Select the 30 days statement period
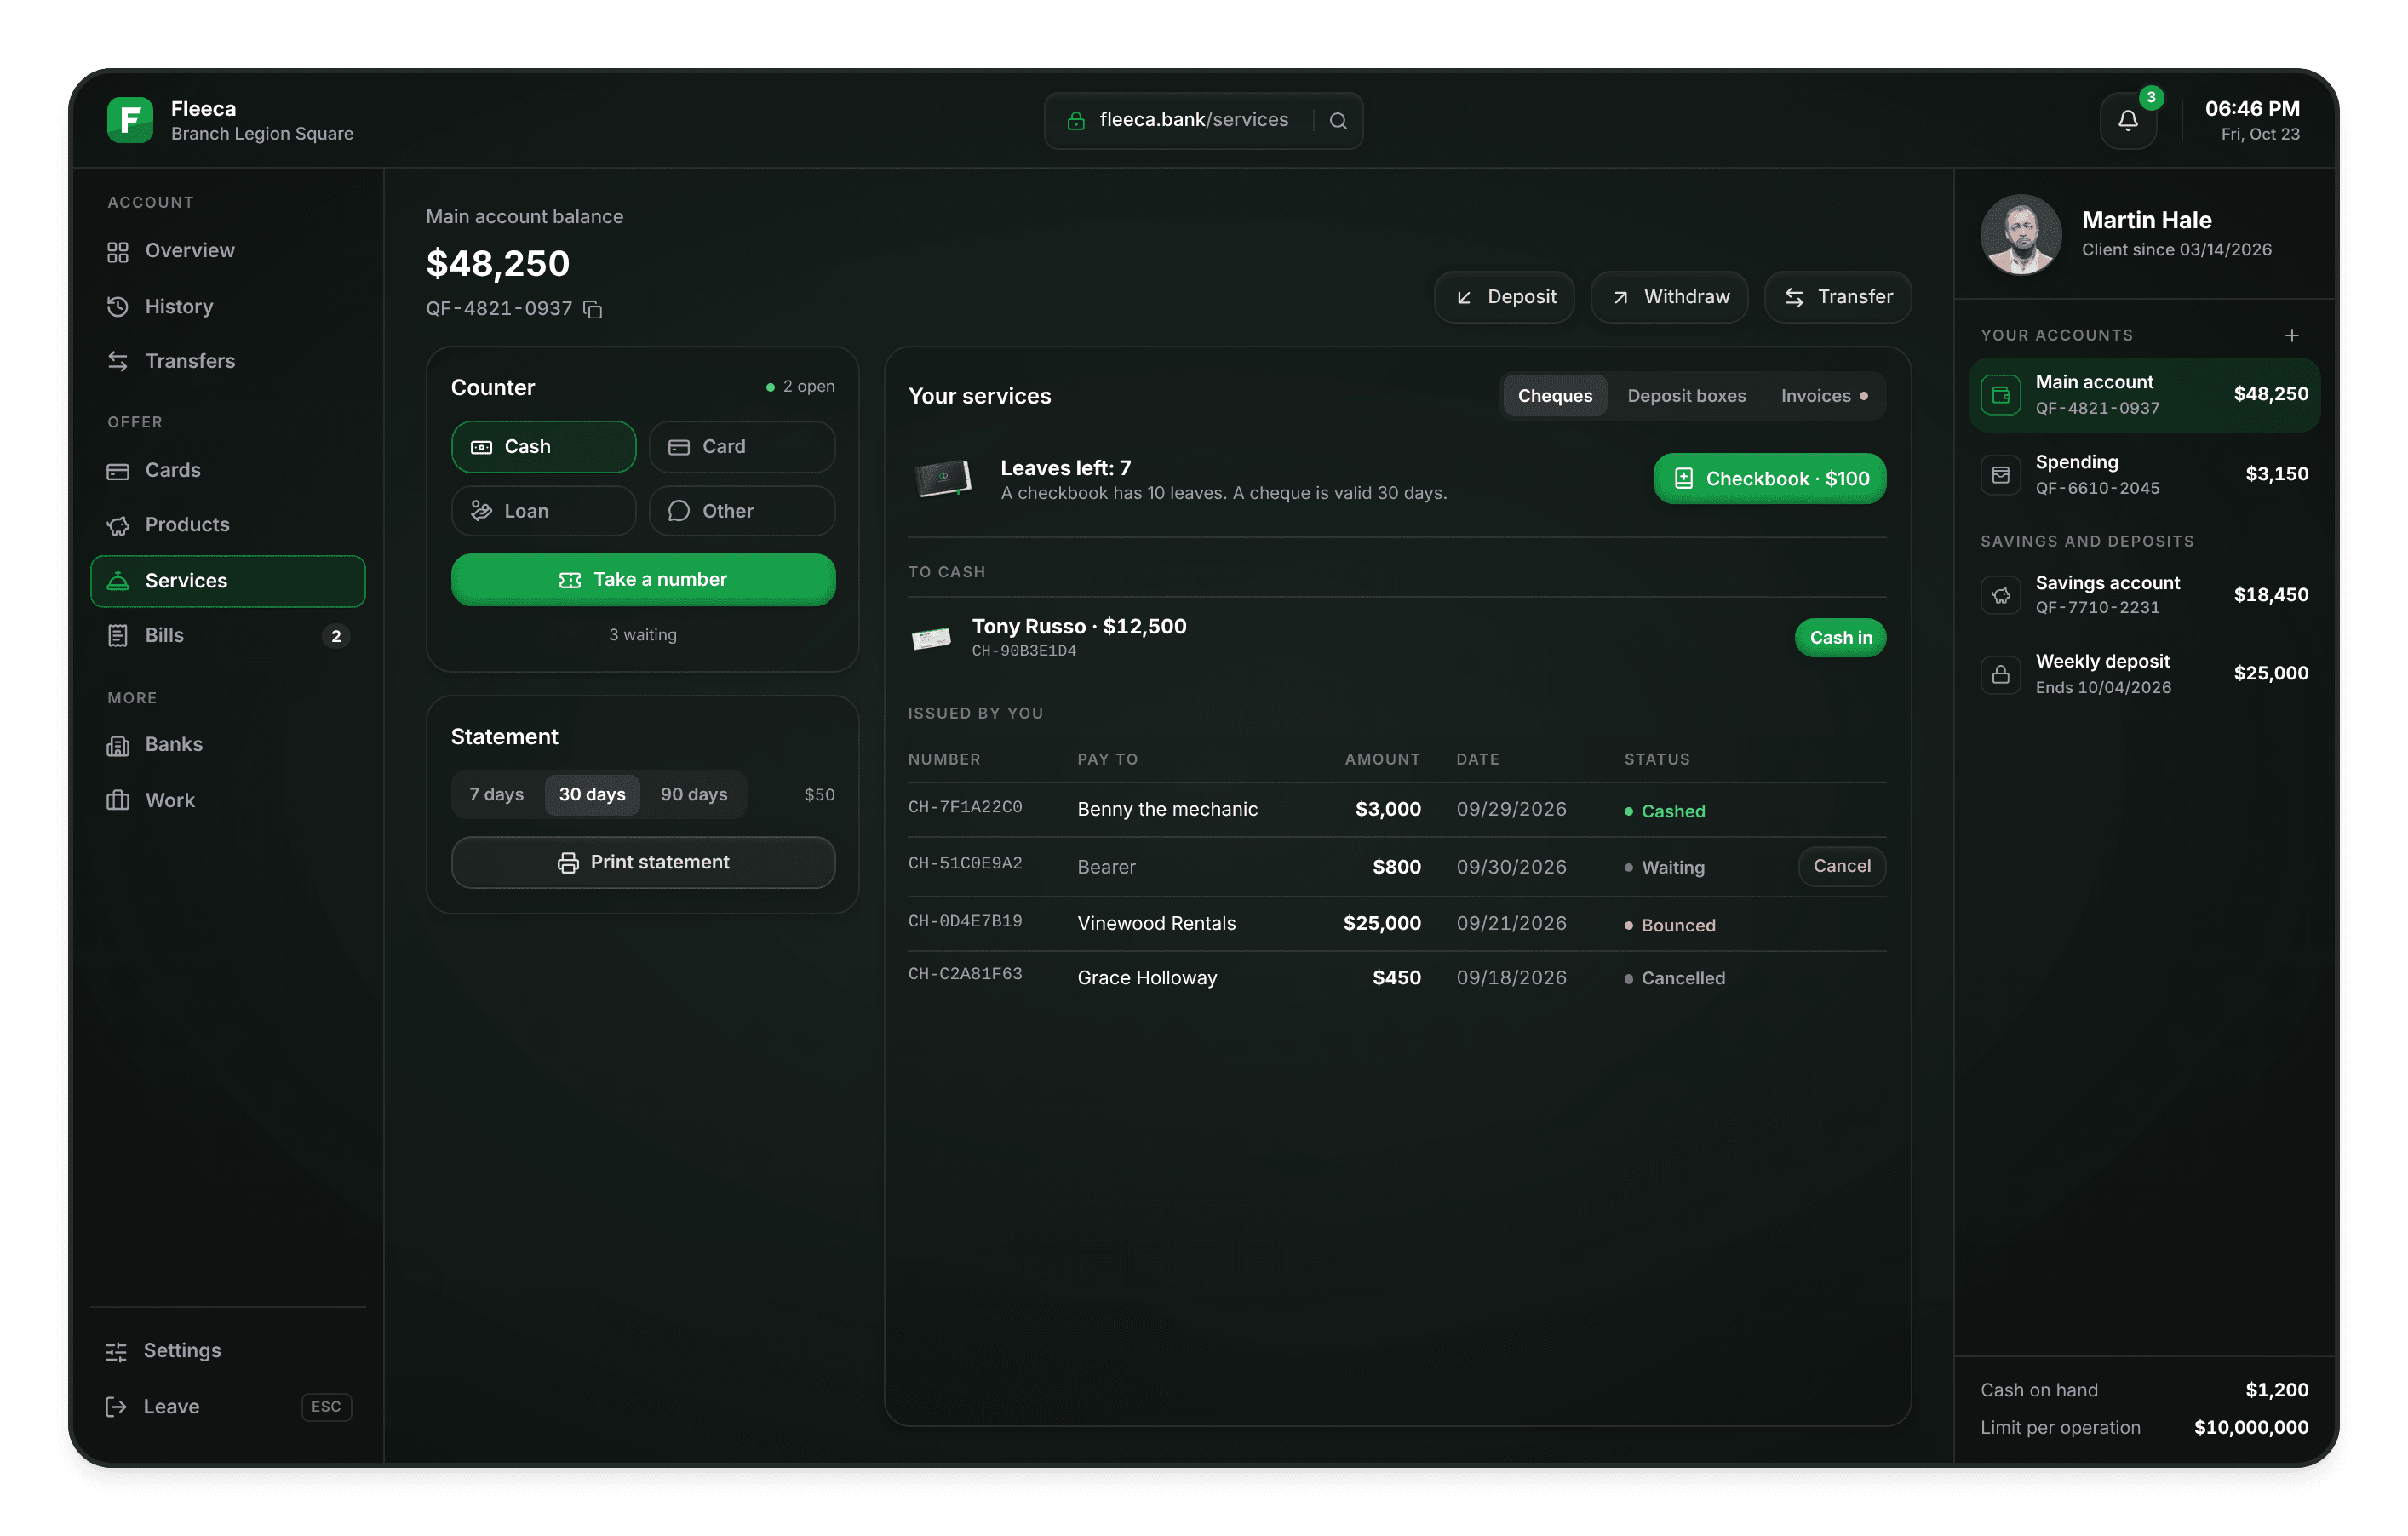Screen dimensions: 2408x1536 (592, 795)
